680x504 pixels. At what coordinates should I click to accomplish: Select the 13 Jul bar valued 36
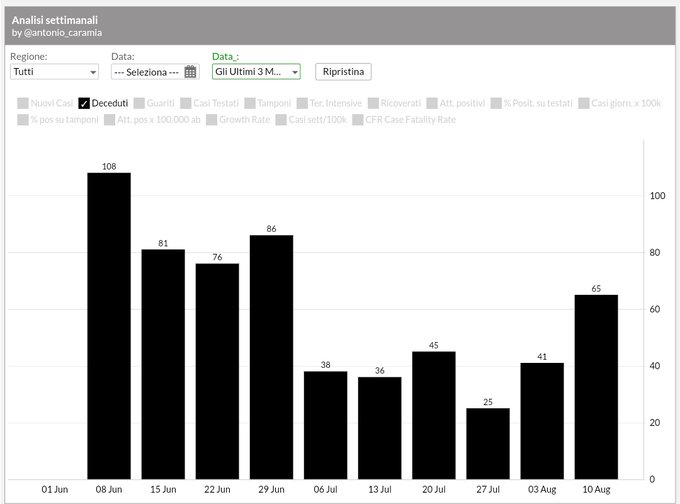pos(379,428)
